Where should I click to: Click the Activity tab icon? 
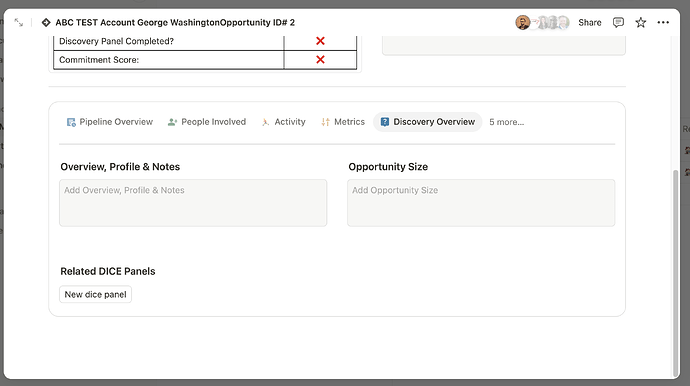(265, 122)
